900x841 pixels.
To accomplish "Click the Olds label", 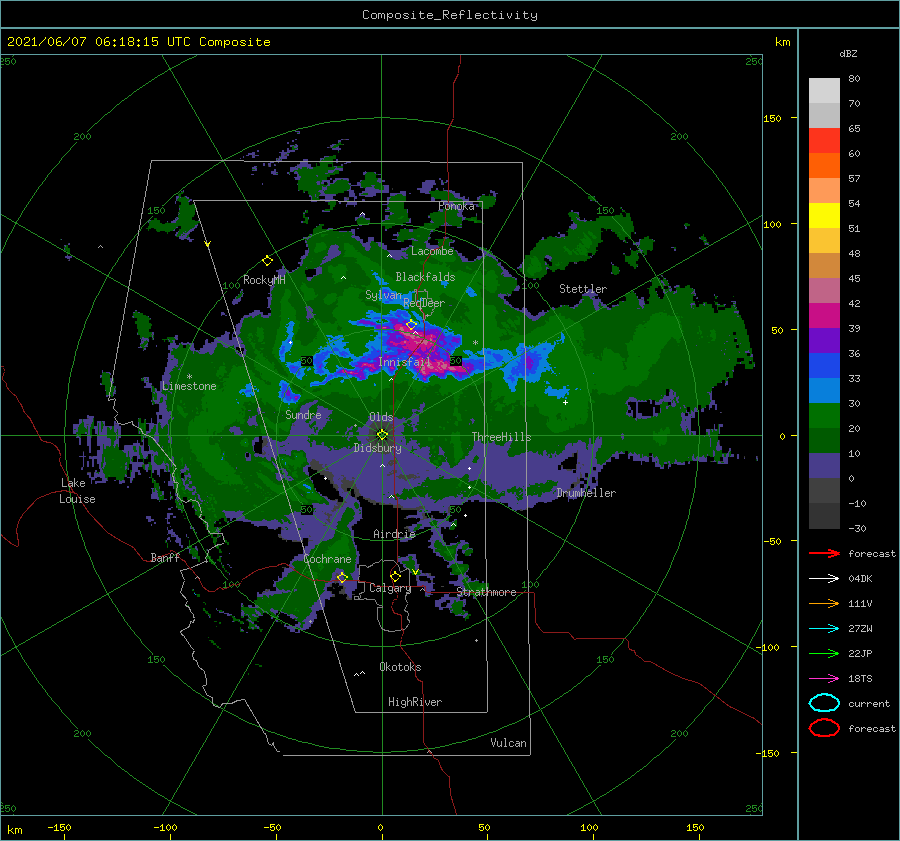I will tap(381, 417).
